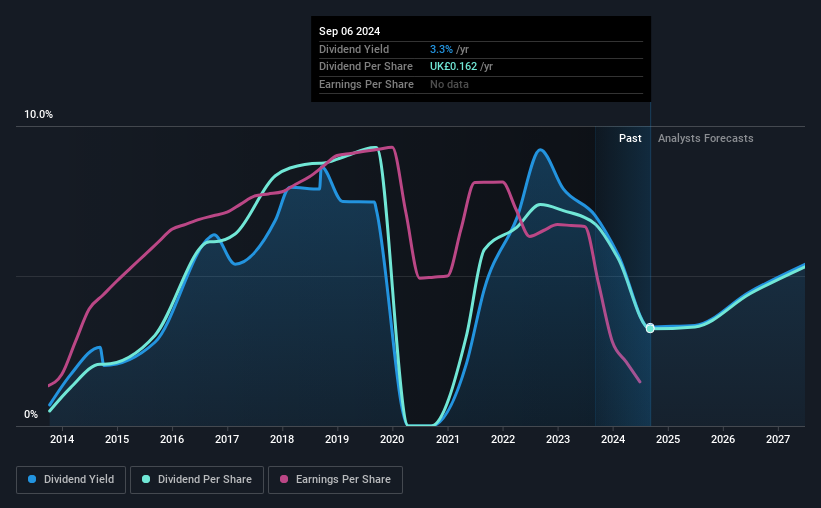Click the 2025 x-axis label

[x=668, y=439]
